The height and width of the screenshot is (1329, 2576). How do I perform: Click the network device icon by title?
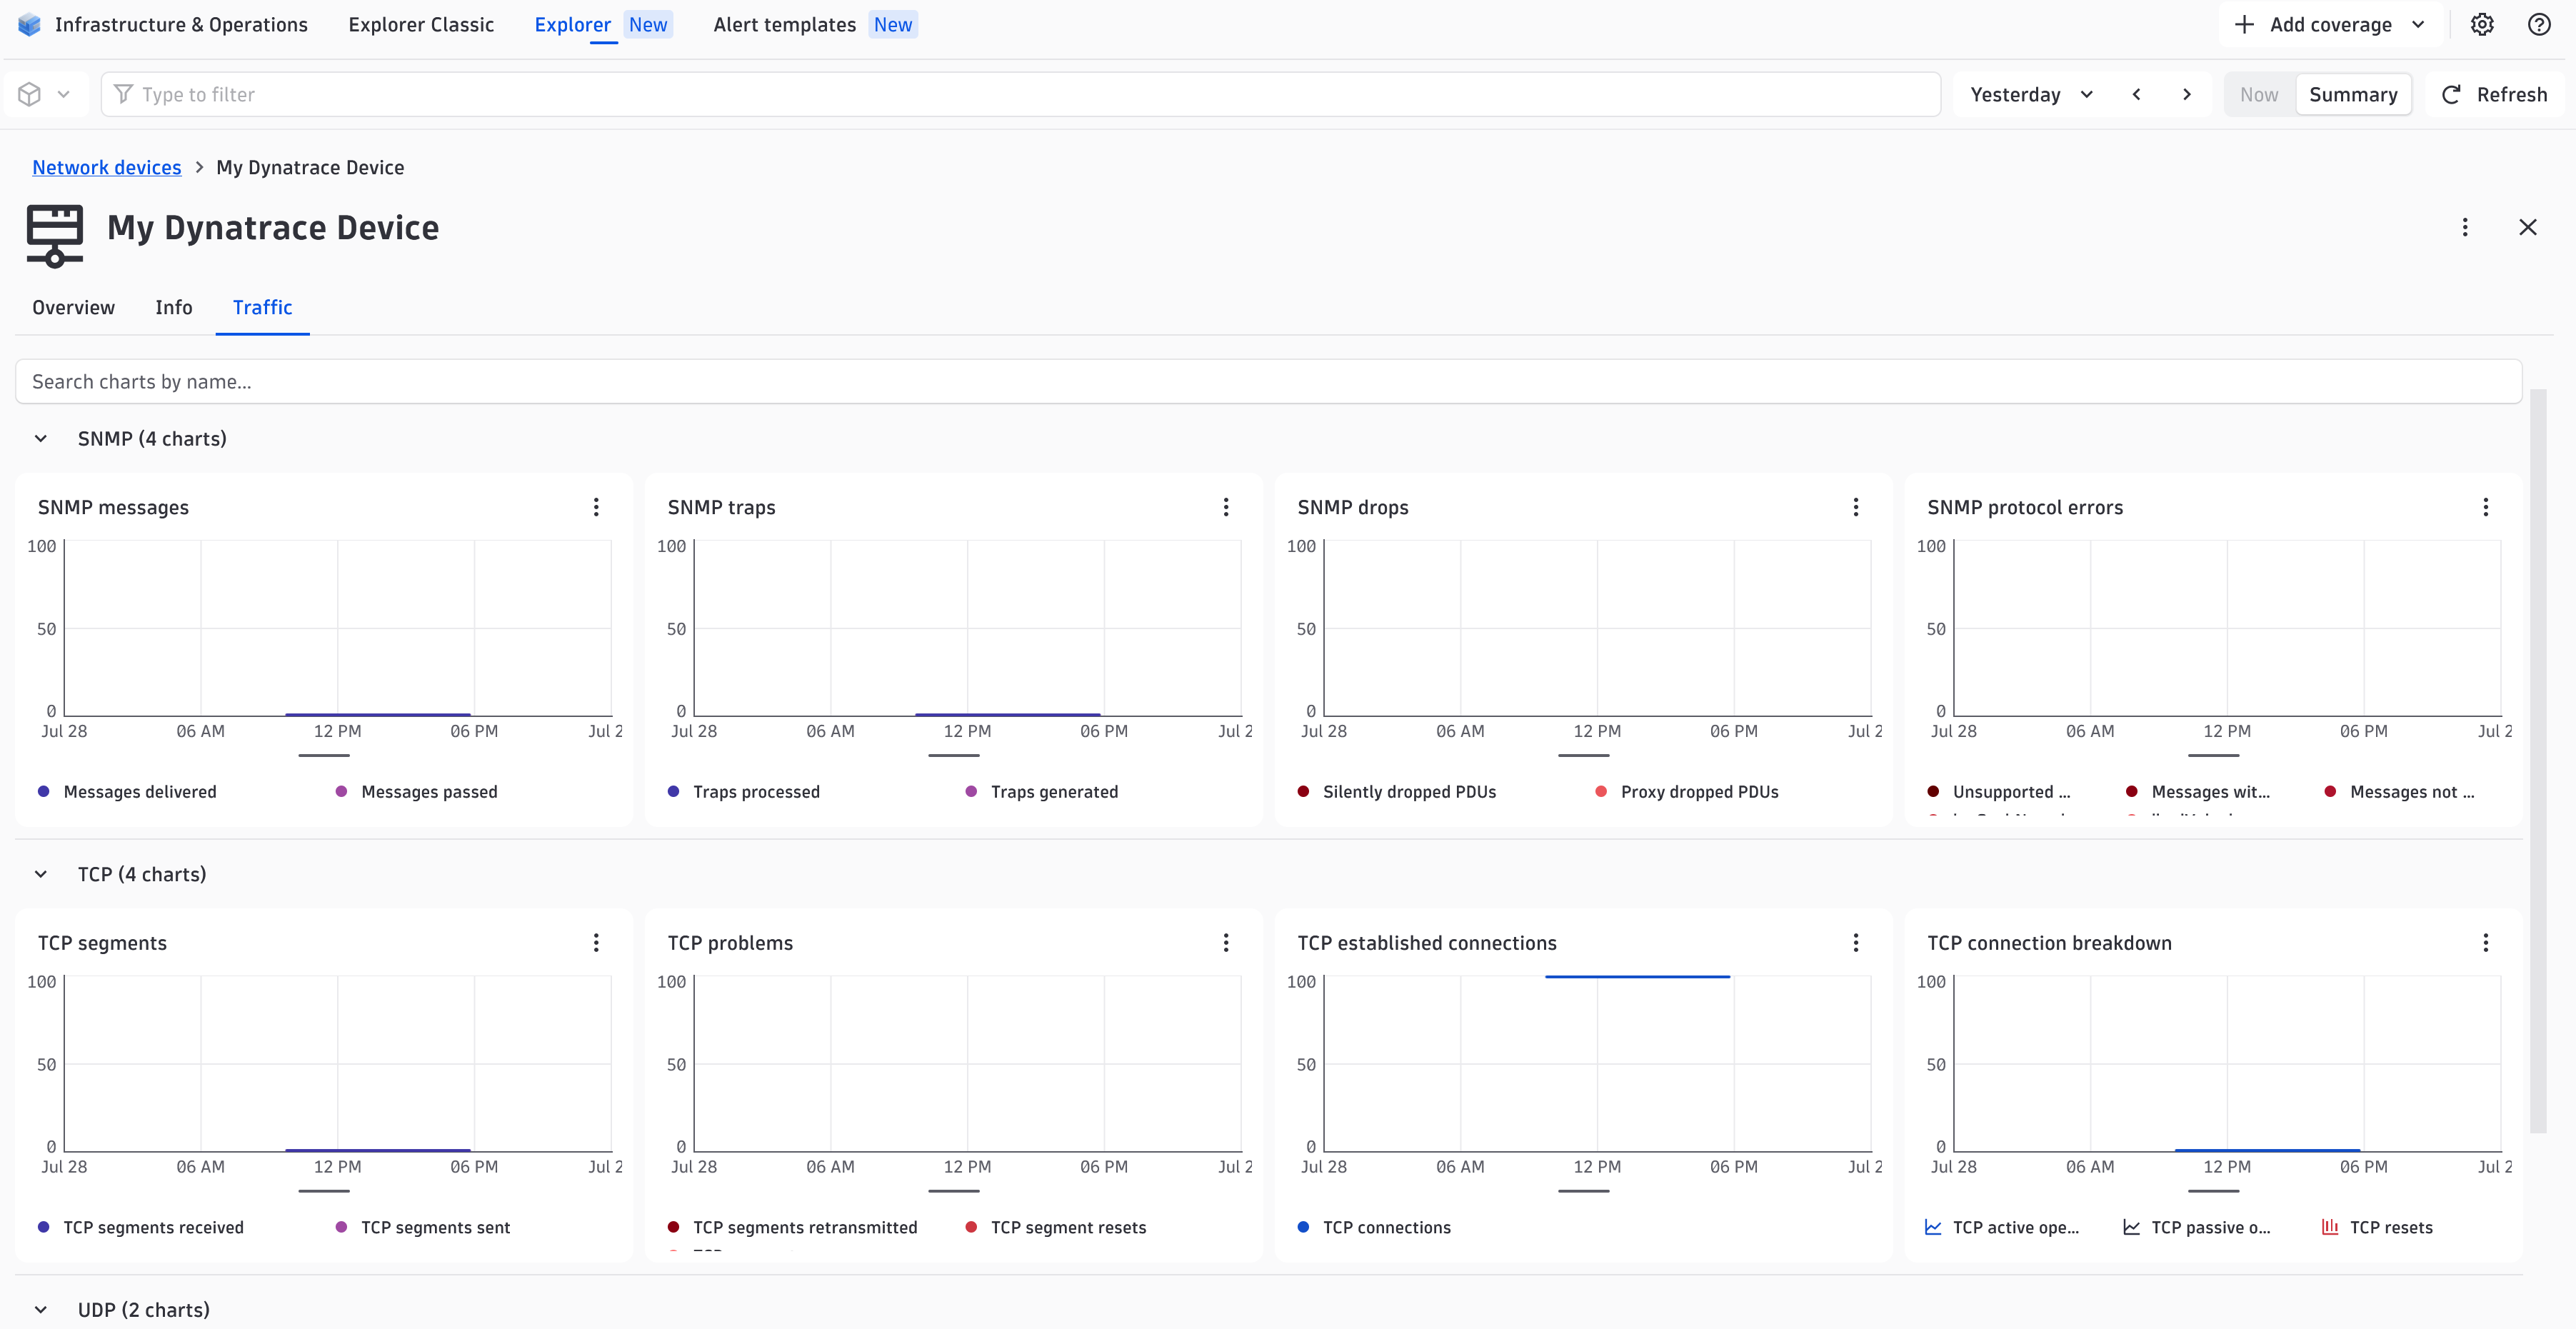pos(55,236)
